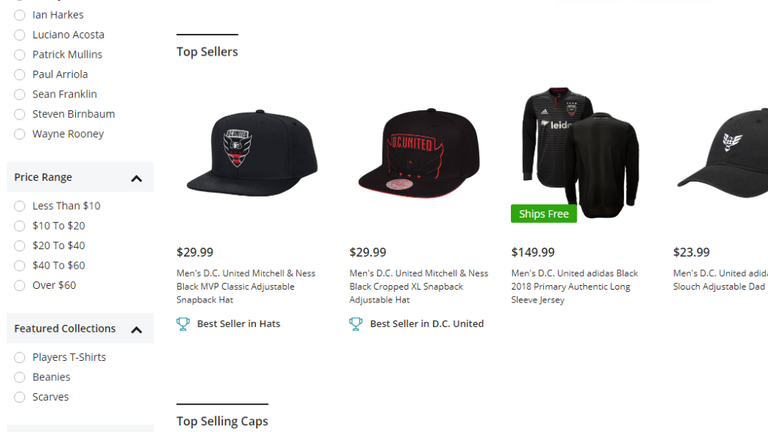Collapse the Featured Collections section
The width and height of the screenshot is (768, 432).
coord(136,329)
